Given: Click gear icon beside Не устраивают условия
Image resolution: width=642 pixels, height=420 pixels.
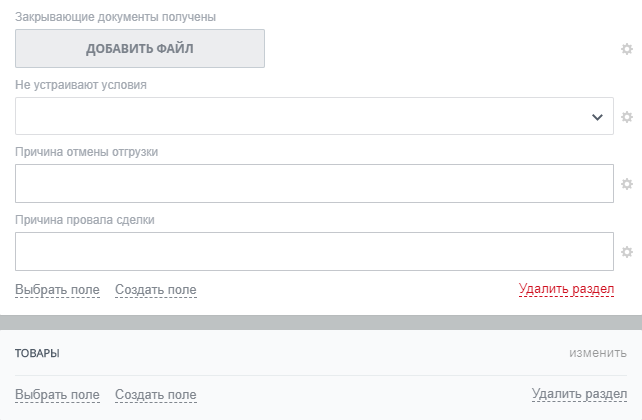Looking at the screenshot, I should [x=627, y=117].
